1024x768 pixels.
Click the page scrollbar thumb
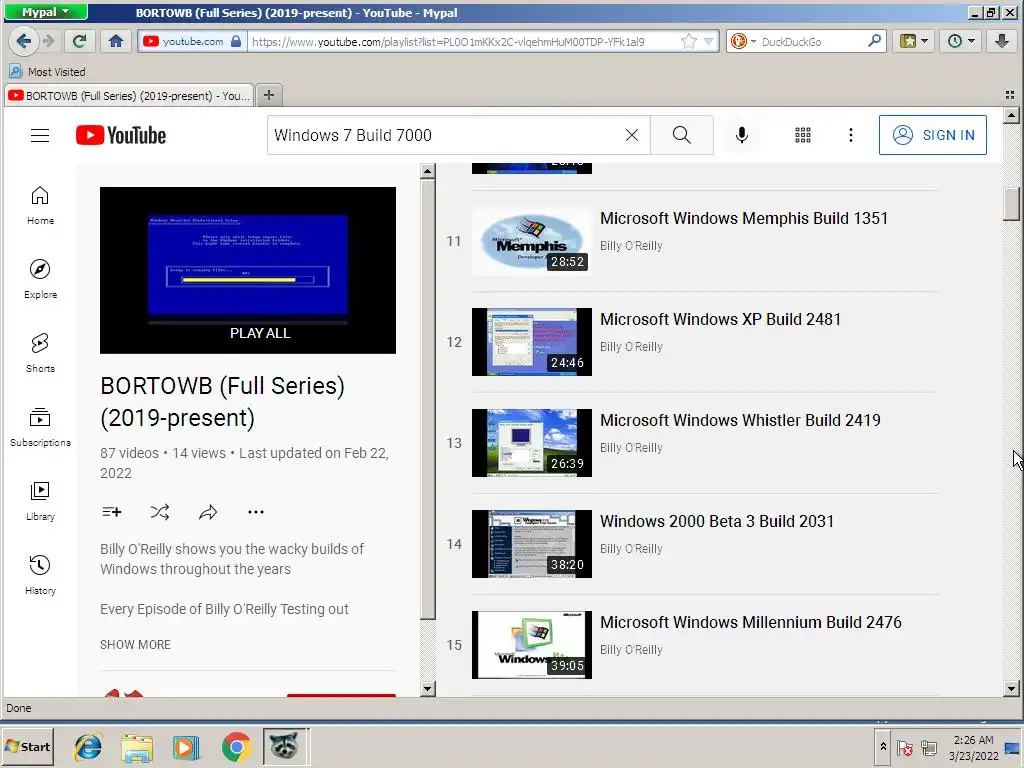1011,204
